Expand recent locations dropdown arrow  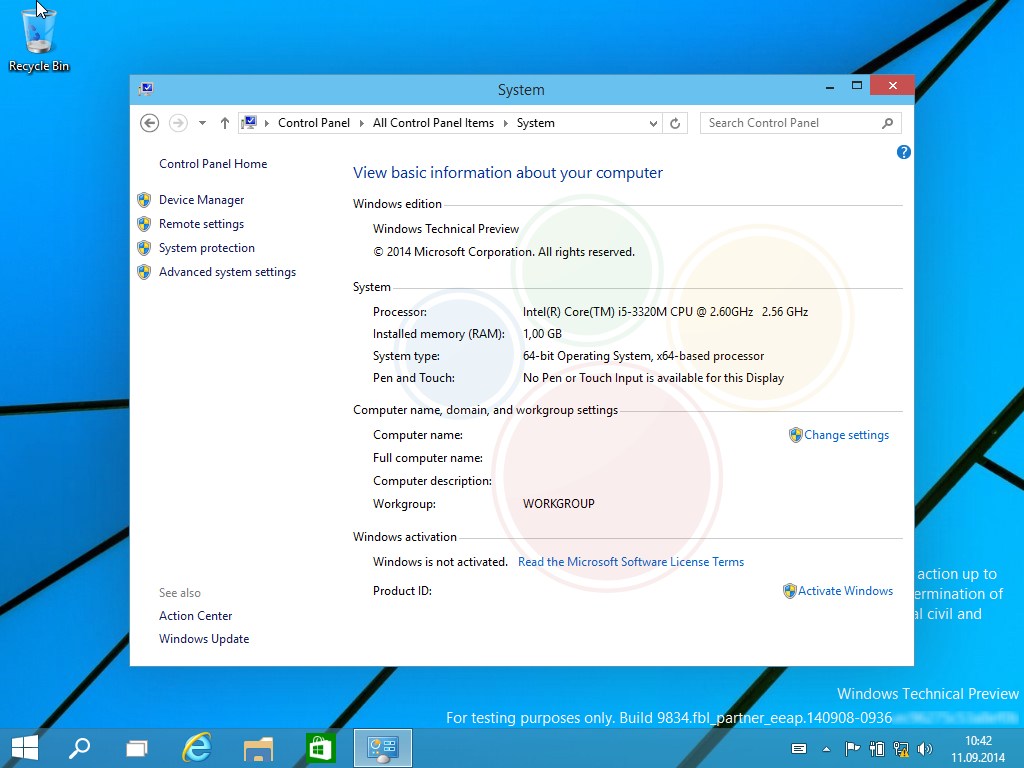[202, 123]
